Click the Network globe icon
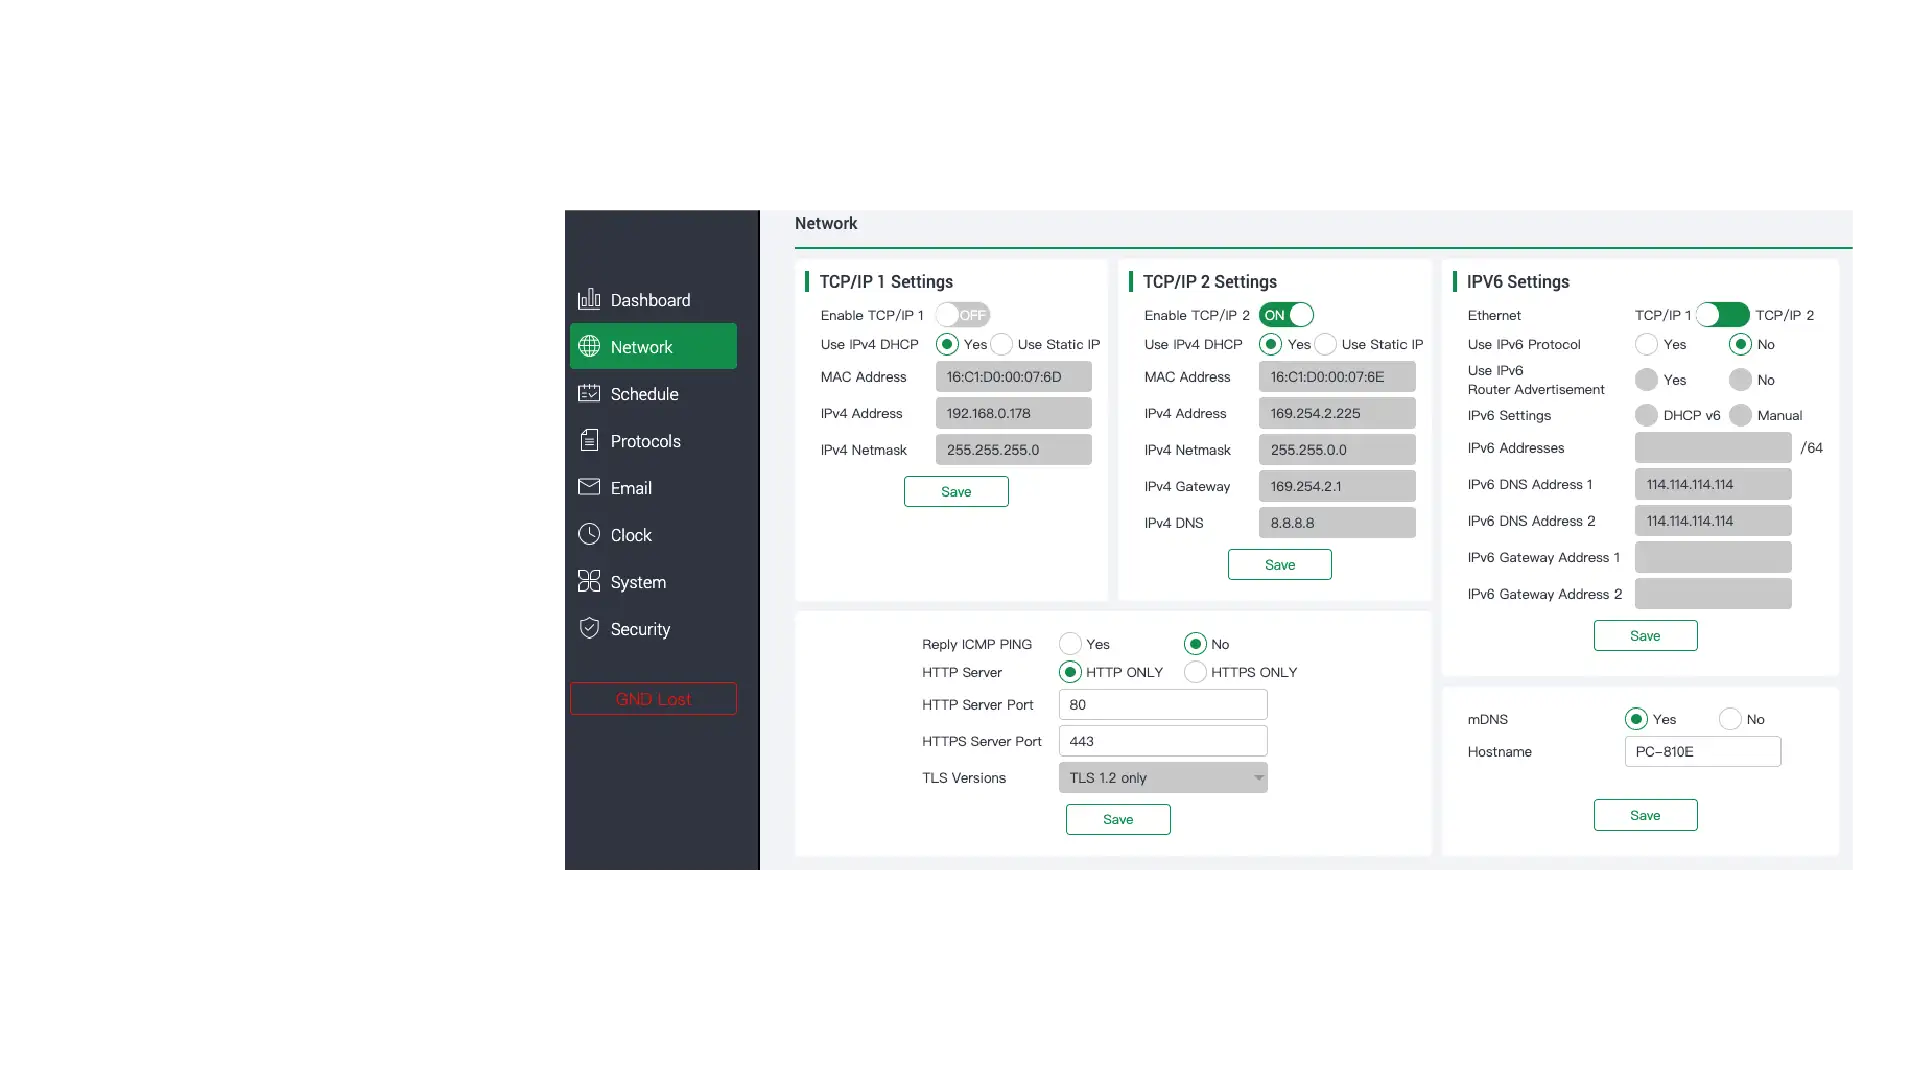Viewport: 1921px width, 1081px height. (x=589, y=346)
